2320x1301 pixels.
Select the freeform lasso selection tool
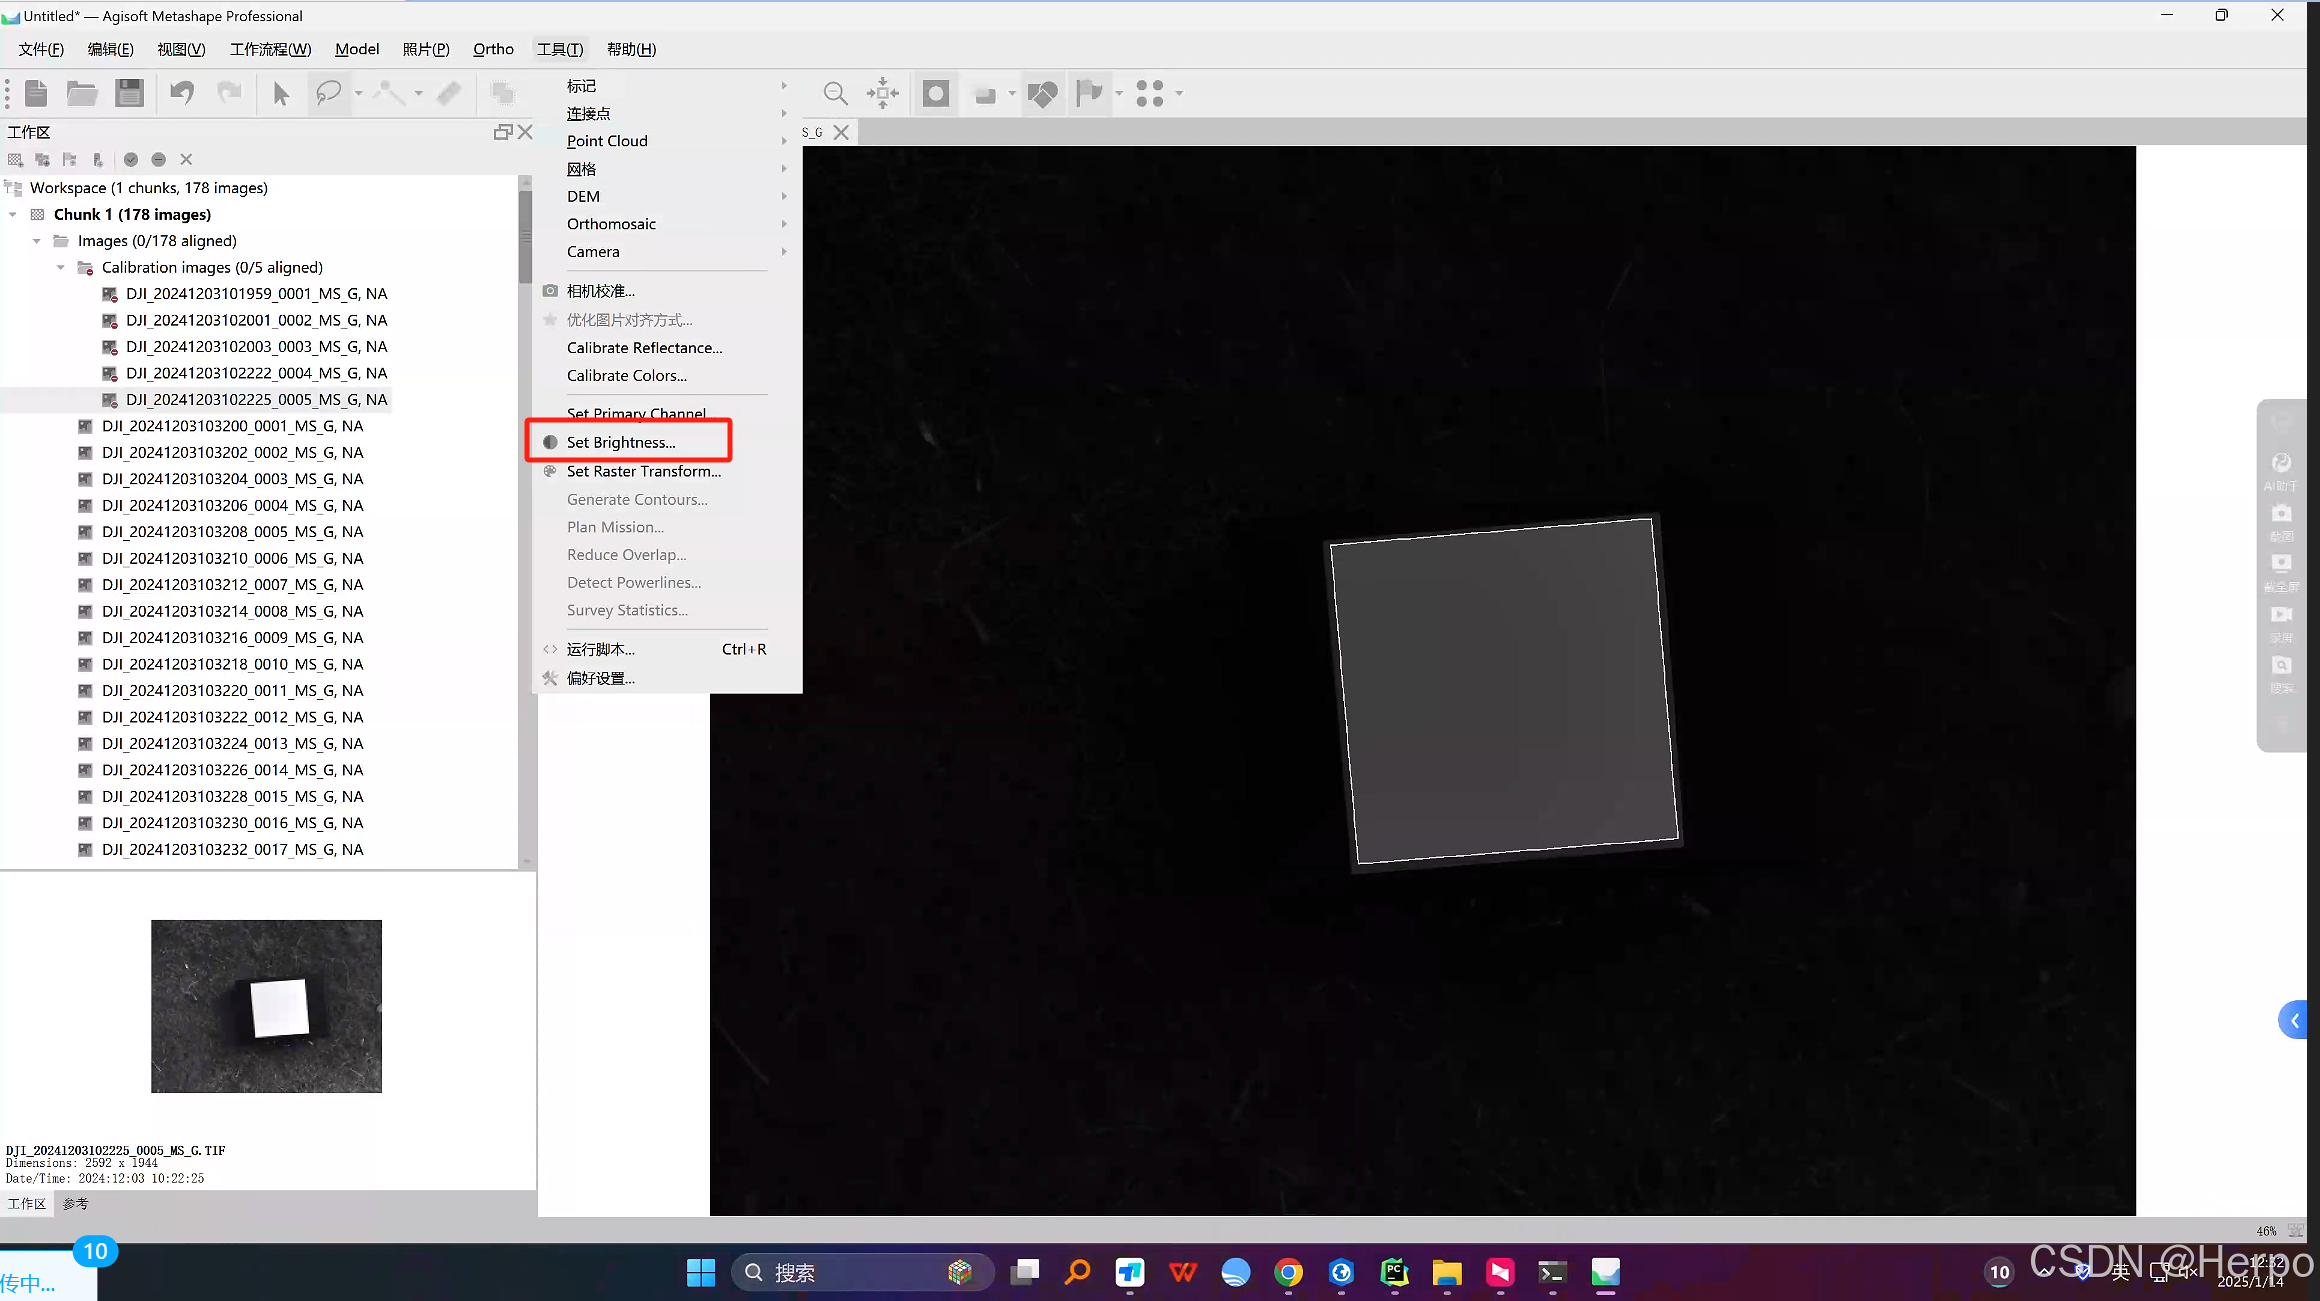click(x=328, y=93)
